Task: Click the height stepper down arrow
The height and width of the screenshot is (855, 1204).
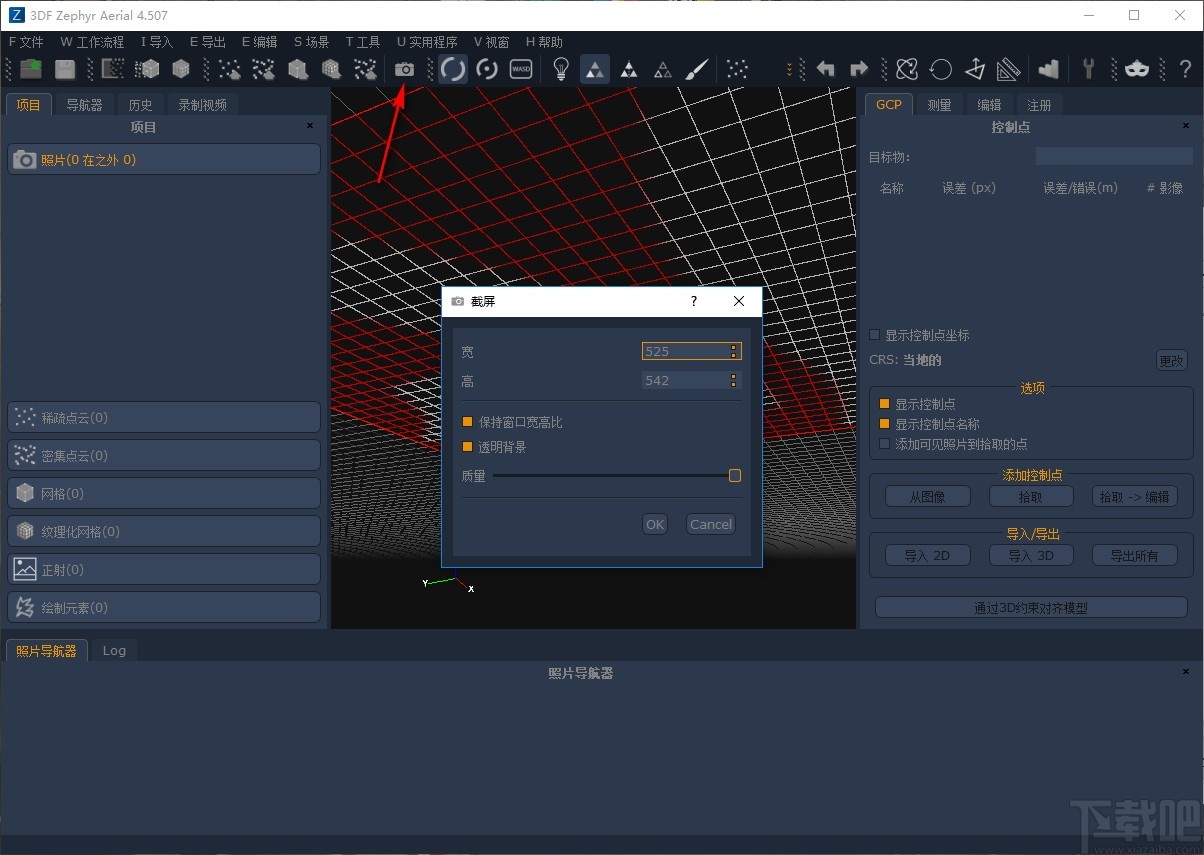Action: pyautogui.click(x=733, y=384)
